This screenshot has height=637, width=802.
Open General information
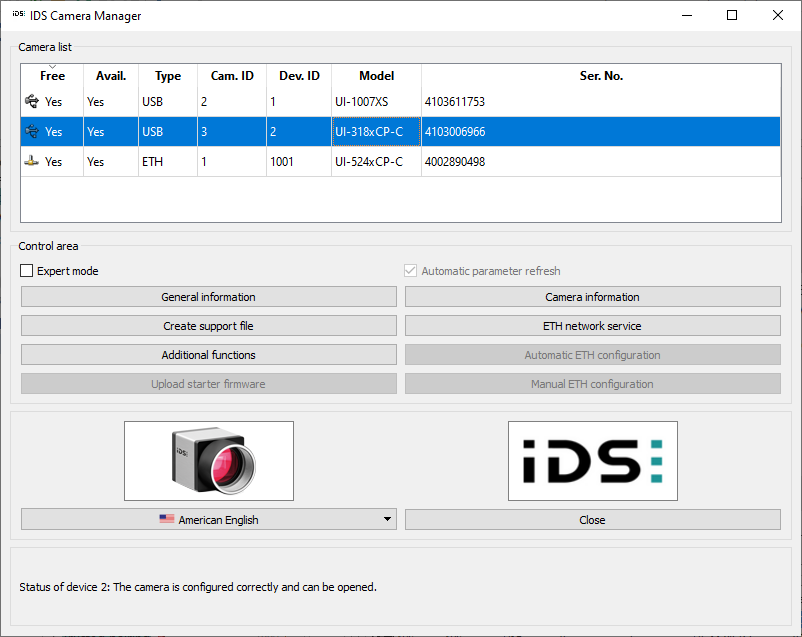[209, 297]
